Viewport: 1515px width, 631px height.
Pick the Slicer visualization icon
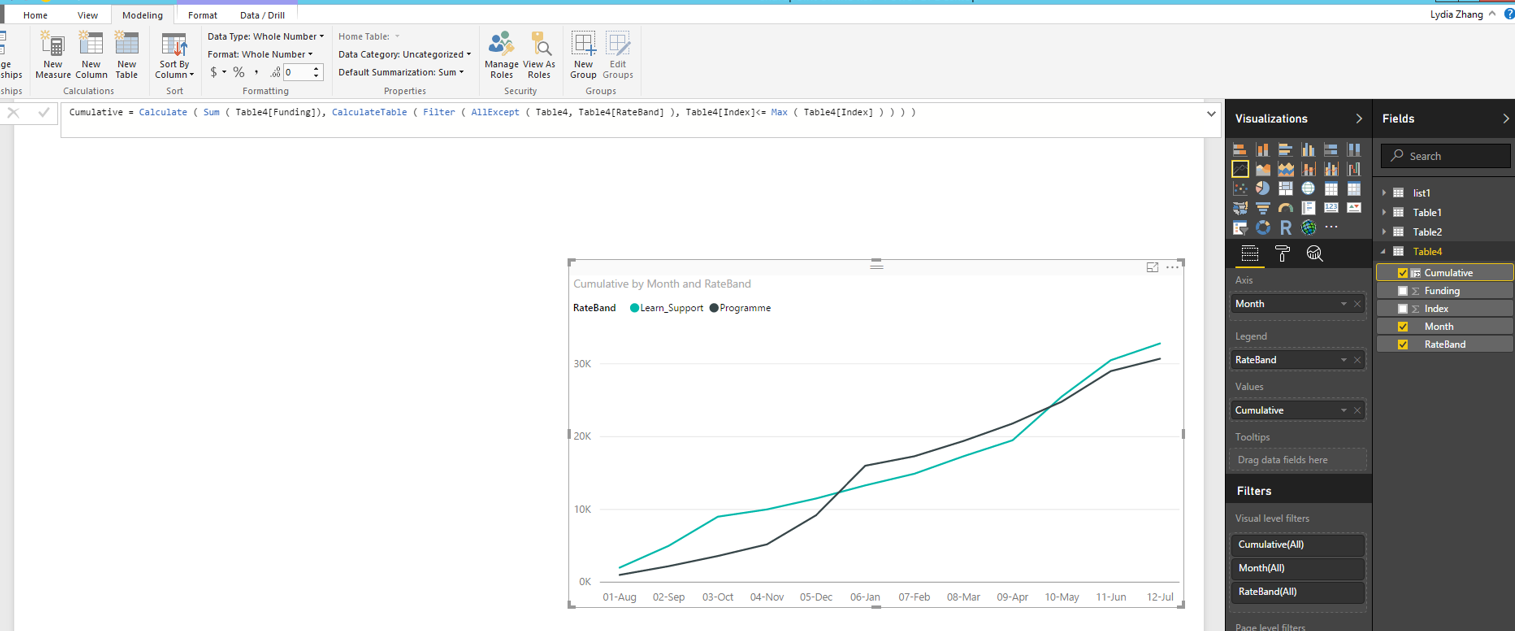(1240, 227)
